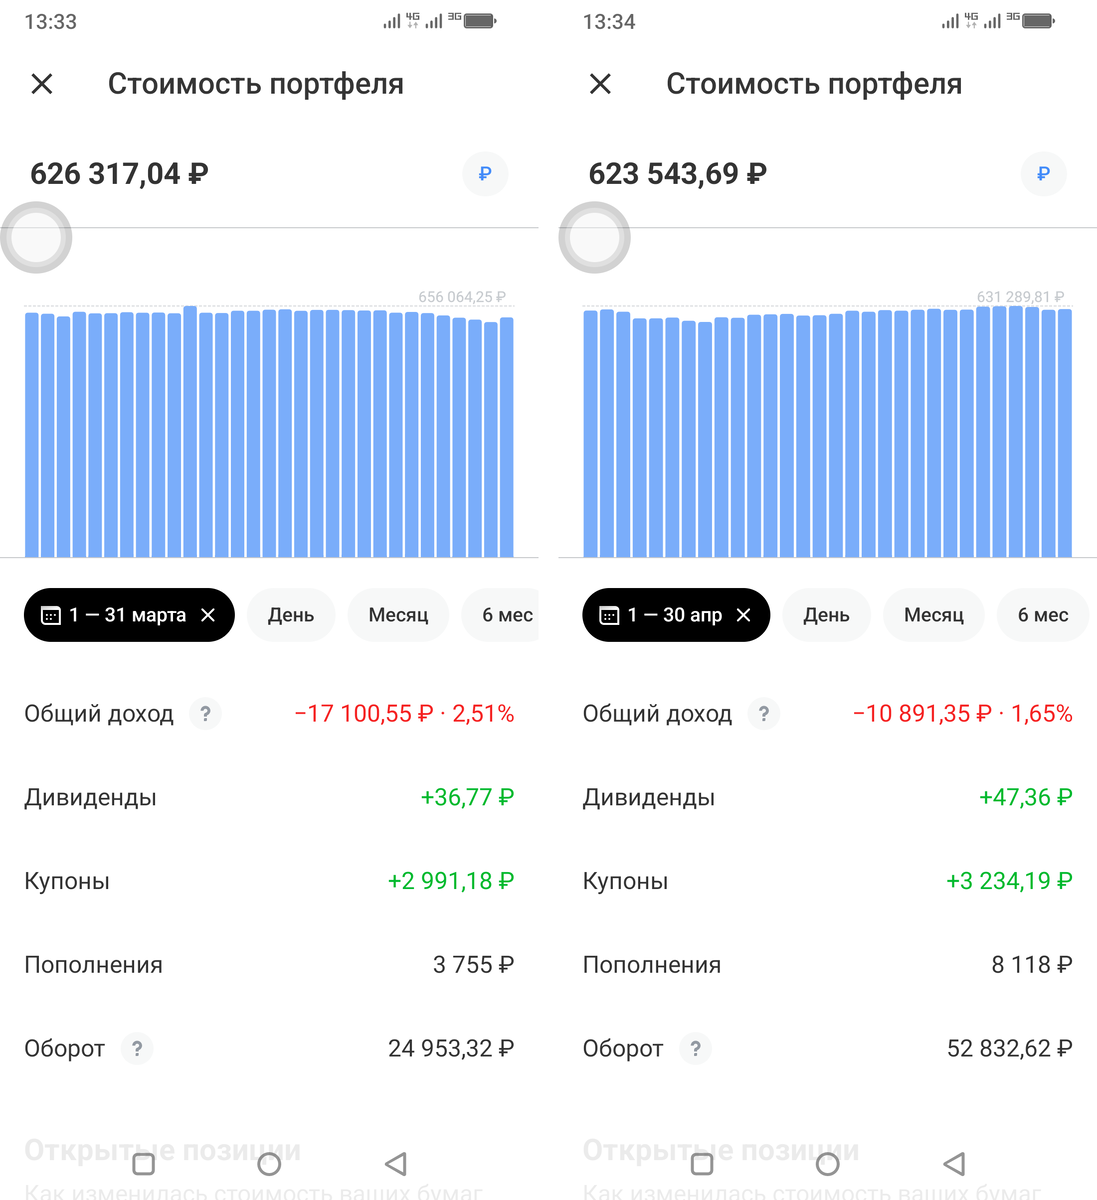The height and width of the screenshot is (1200, 1097).
Task: Open the calendar icon in the March date chip
Action: tap(51, 615)
